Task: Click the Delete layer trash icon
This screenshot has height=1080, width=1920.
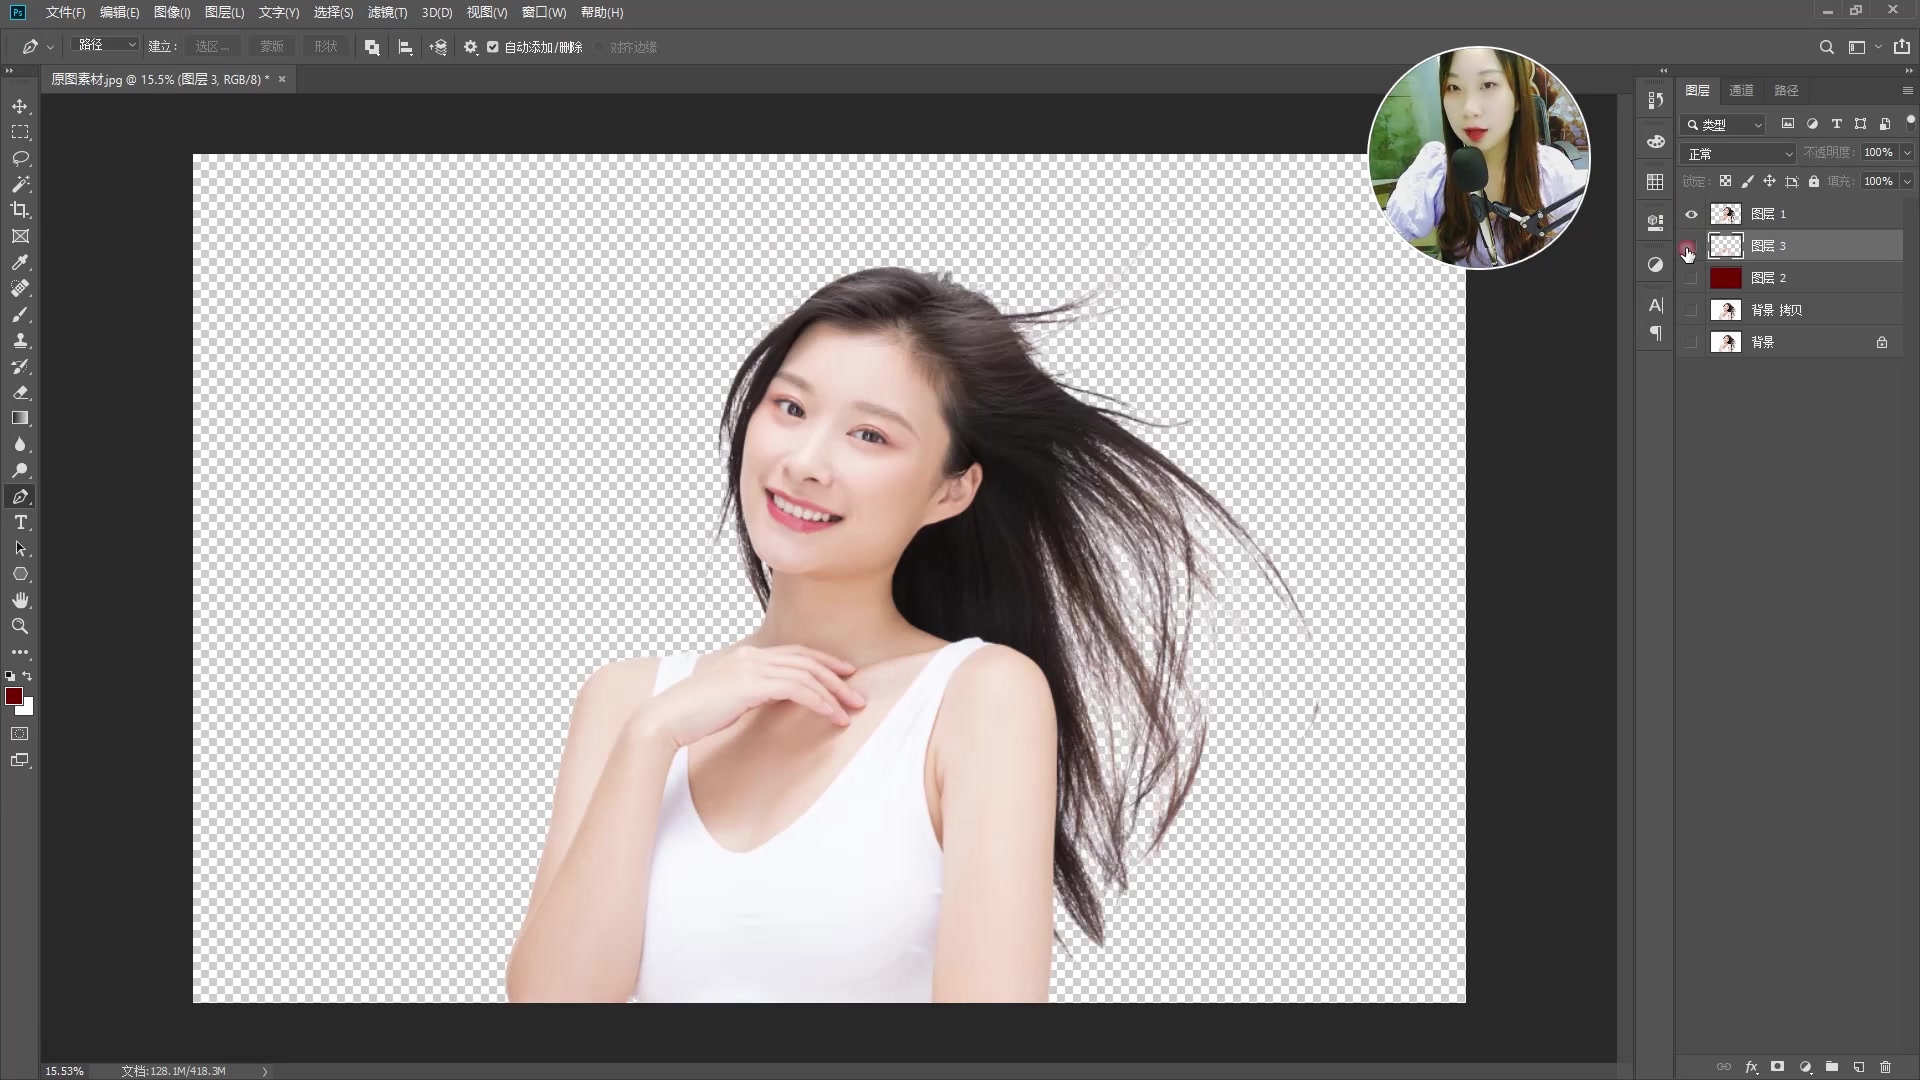Action: point(1885,1067)
